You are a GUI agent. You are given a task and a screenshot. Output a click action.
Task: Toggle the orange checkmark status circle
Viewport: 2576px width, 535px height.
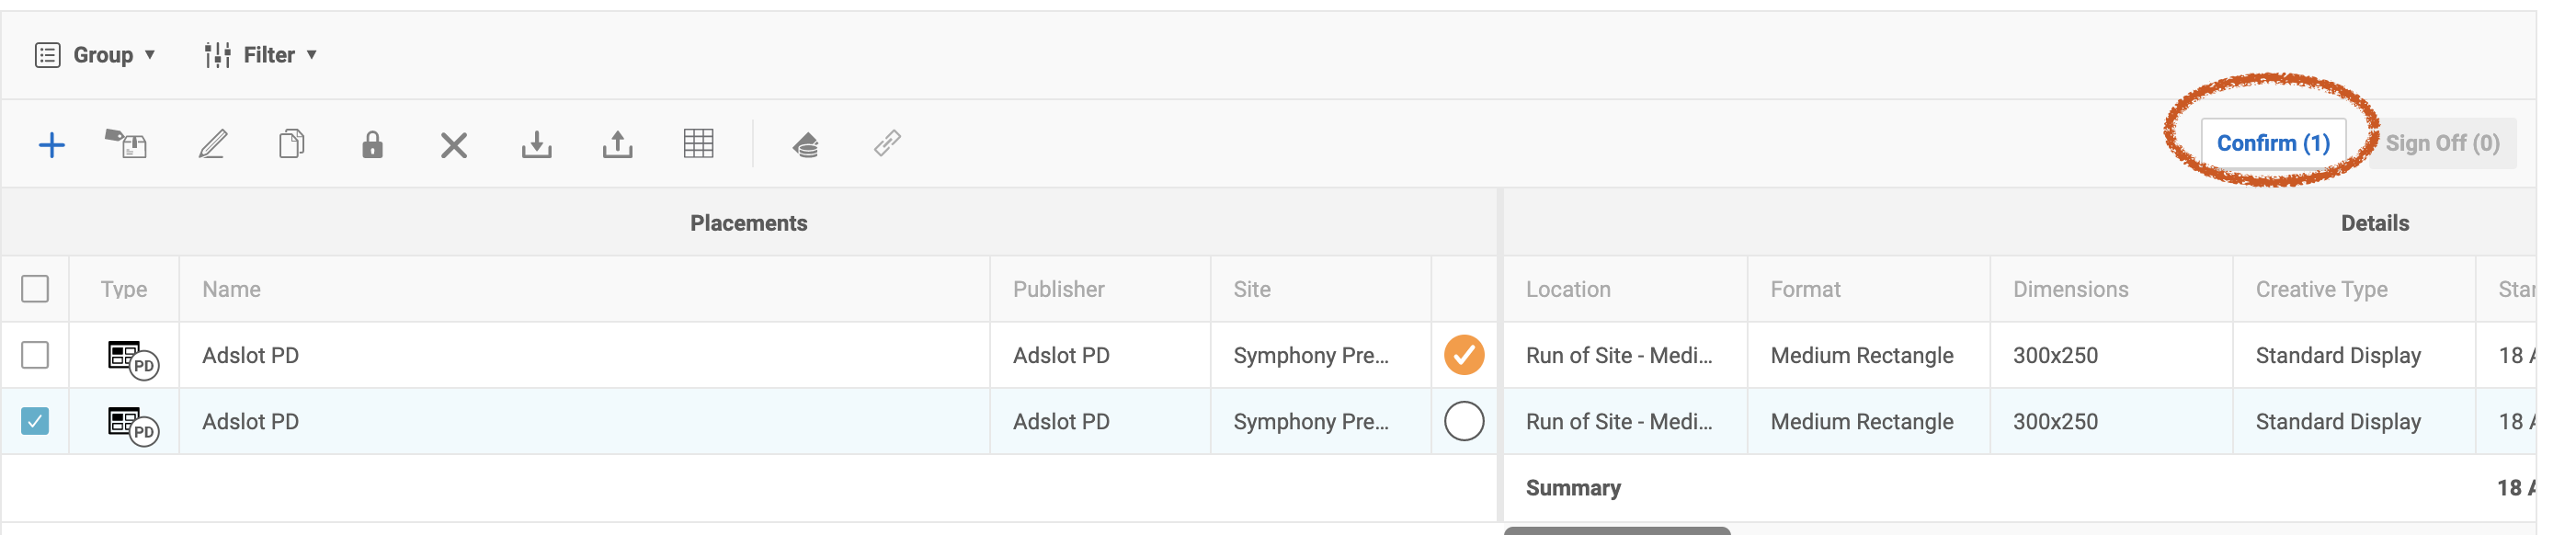point(1464,355)
